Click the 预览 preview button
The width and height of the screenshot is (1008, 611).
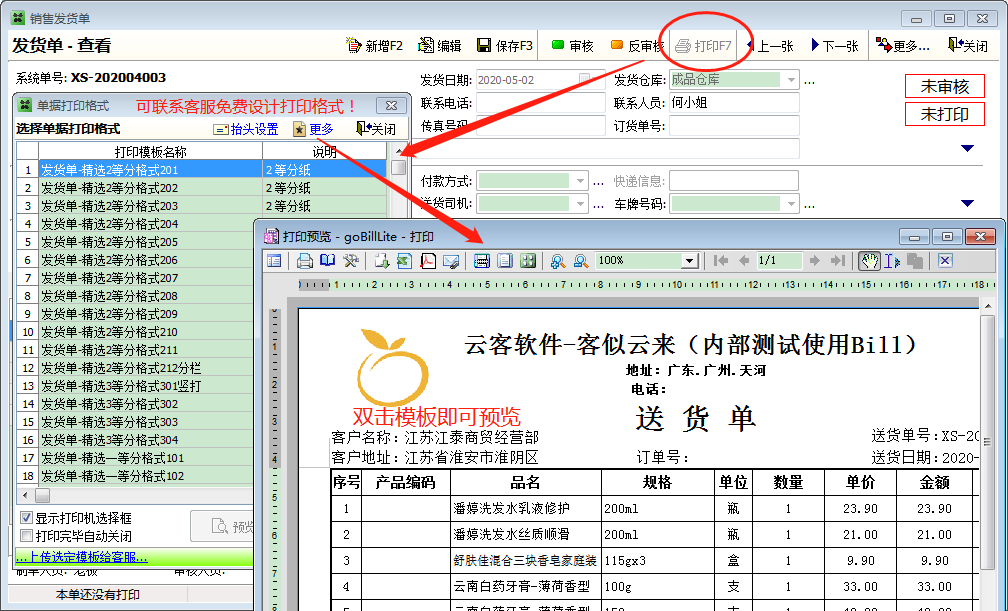pyautogui.click(x=222, y=527)
